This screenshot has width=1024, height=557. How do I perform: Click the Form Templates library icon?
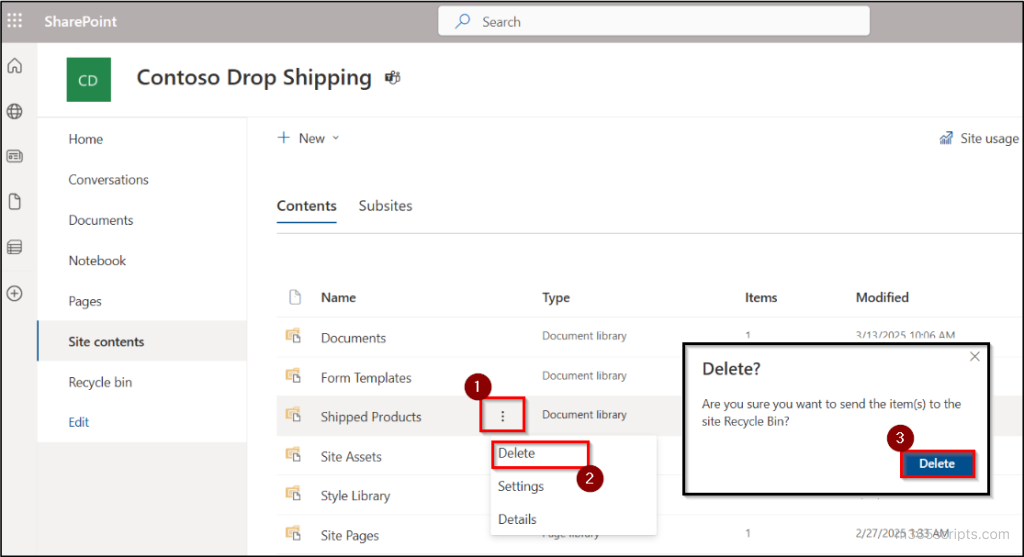click(x=293, y=376)
